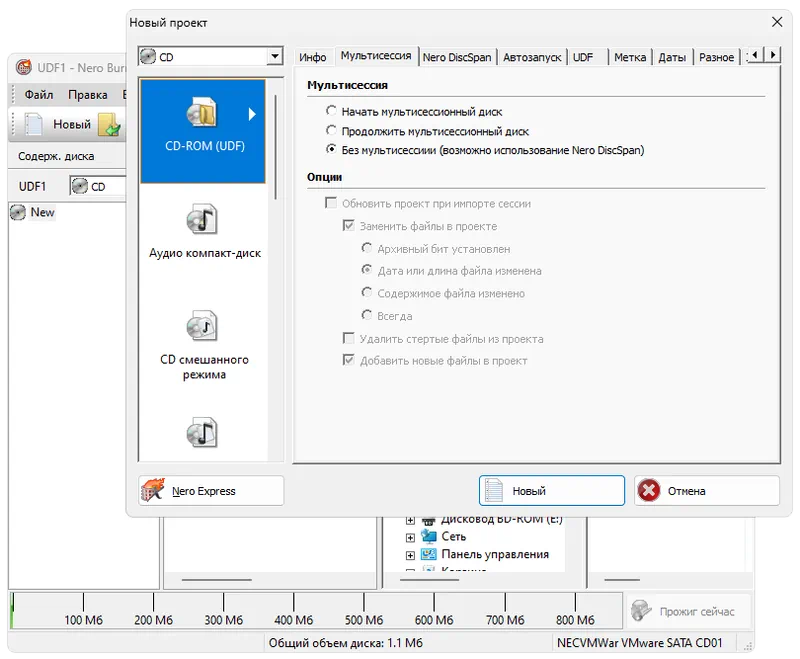800x659 pixels.
Task: Click the BD-ROM drive icon in file tree
Action: [x=429, y=521]
